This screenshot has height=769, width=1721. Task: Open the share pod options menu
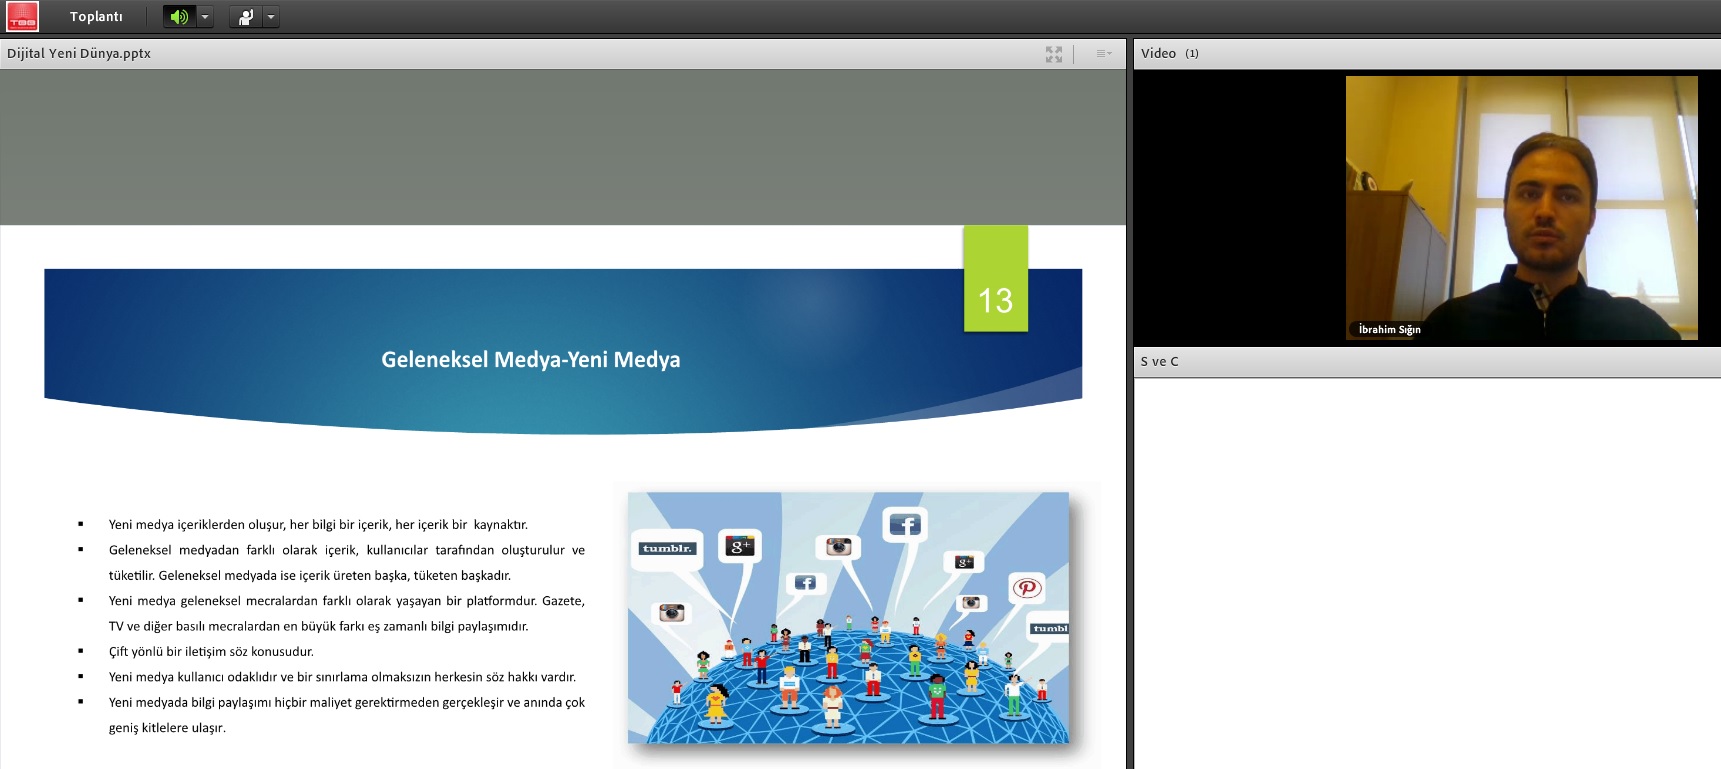pyautogui.click(x=1104, y=54)
